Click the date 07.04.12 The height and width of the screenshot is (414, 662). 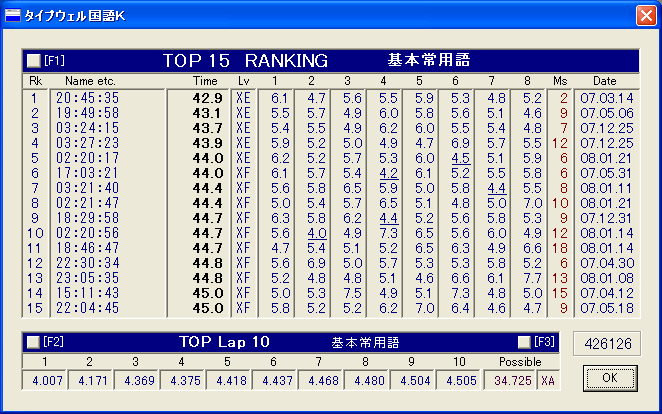tap(607, 293)
